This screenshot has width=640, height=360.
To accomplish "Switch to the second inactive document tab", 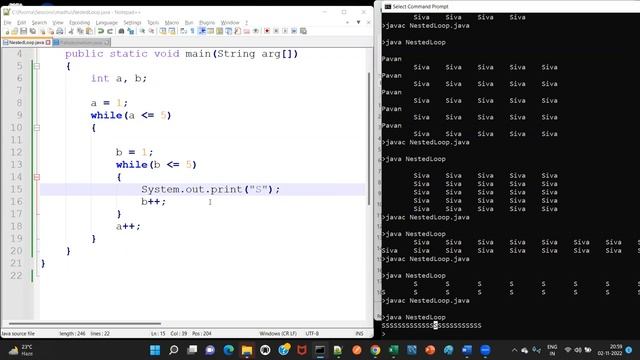I will pyautogui.click(x=81, y=42).
